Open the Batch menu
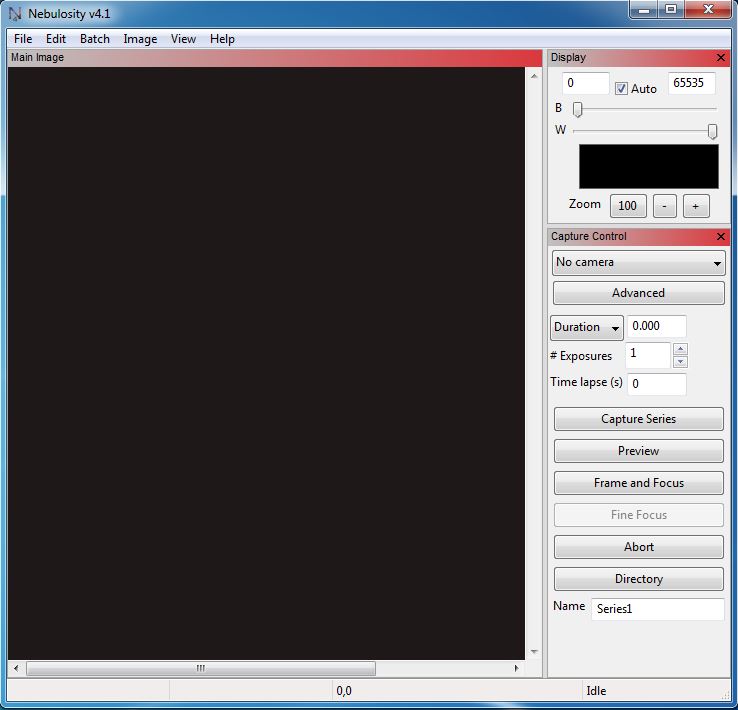Image resolution: width=738 pixels, height=710 pixels. (95, 39)
